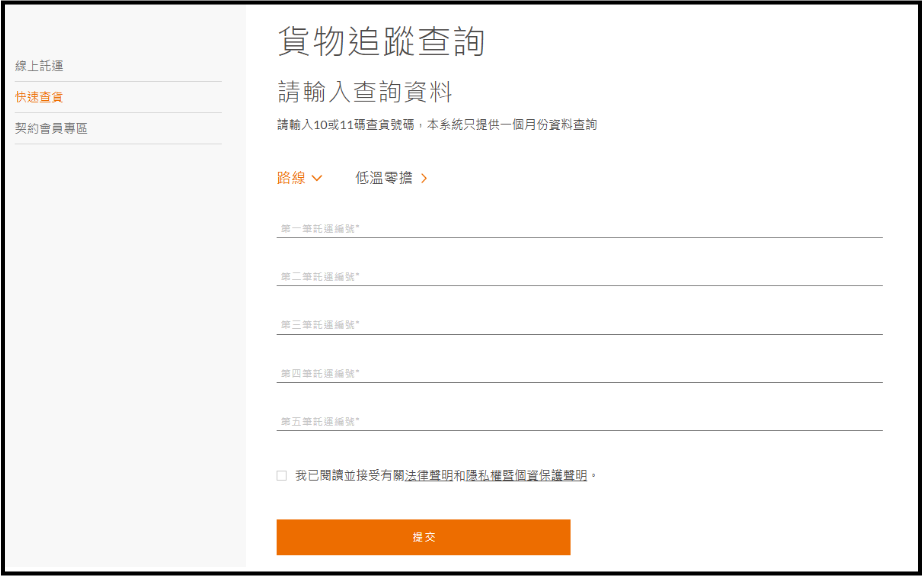
Task: Focus the 第五筆託運編號 input field
Action: pos(579,421)
